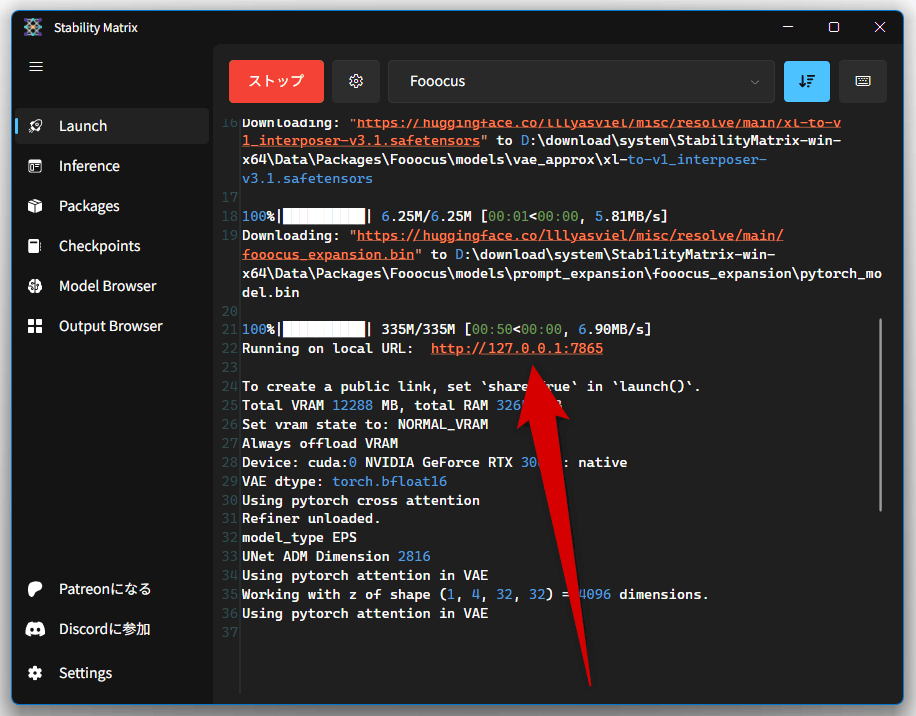Viewport: 916px width, 716px height.
Task: Click the 6.25M/6.25M download progress bar
Action: (x=325, y=217)
